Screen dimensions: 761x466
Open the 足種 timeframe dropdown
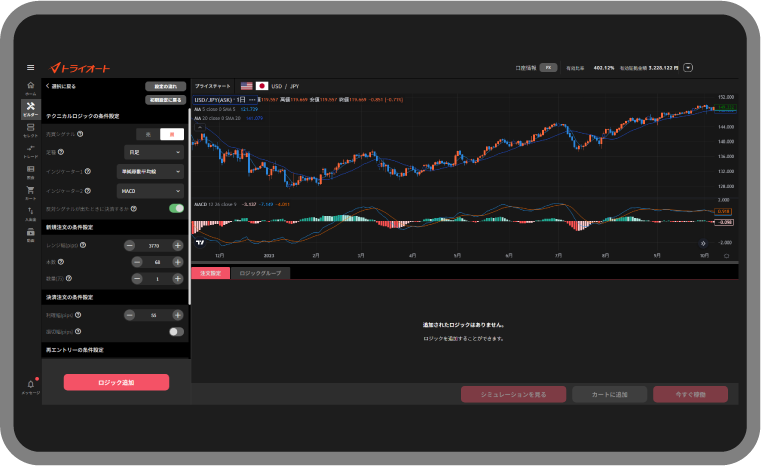[150, 152]
